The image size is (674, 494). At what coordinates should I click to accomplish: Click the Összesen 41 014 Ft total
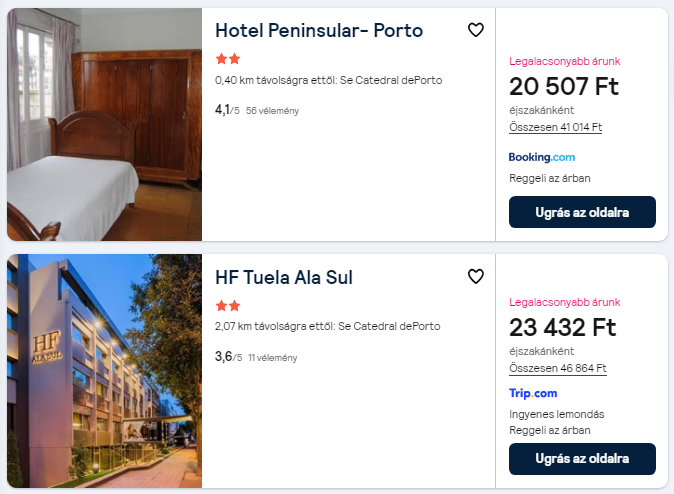click(555, 127)
